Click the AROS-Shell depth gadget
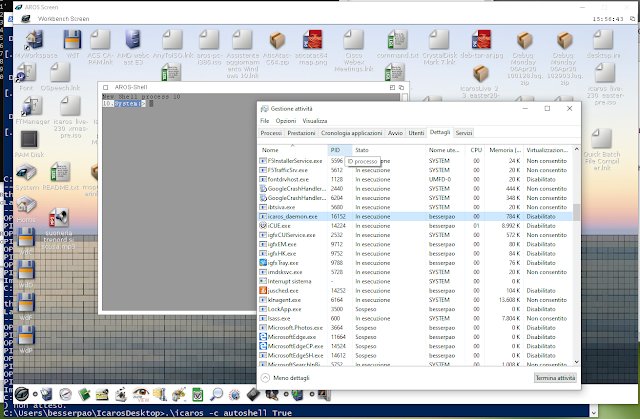This screenshot has width=640, height=419. coord(401,87)
